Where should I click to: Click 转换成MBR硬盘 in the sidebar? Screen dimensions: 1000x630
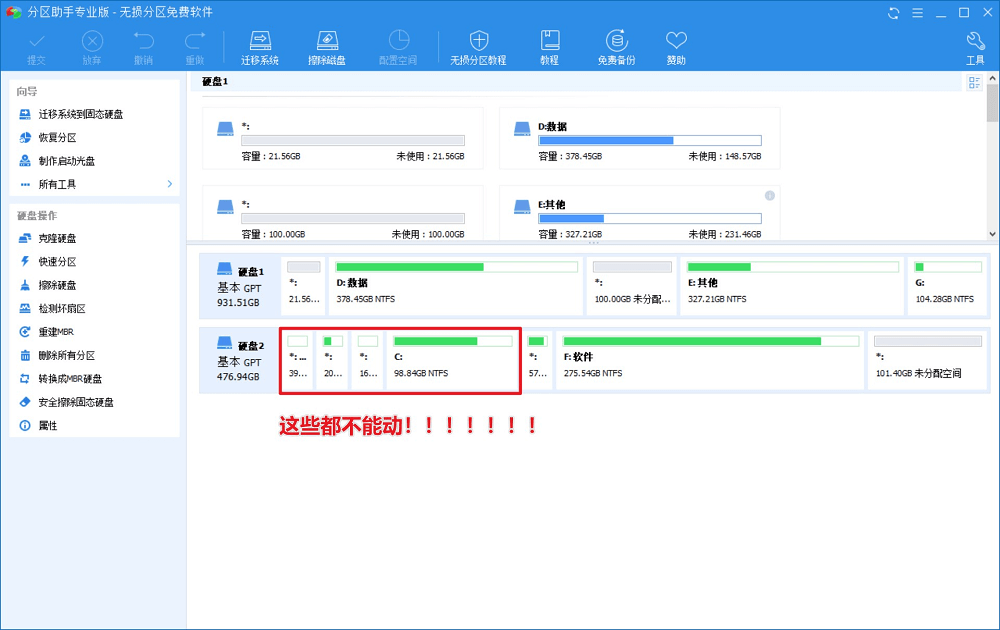tap(70, 379)
